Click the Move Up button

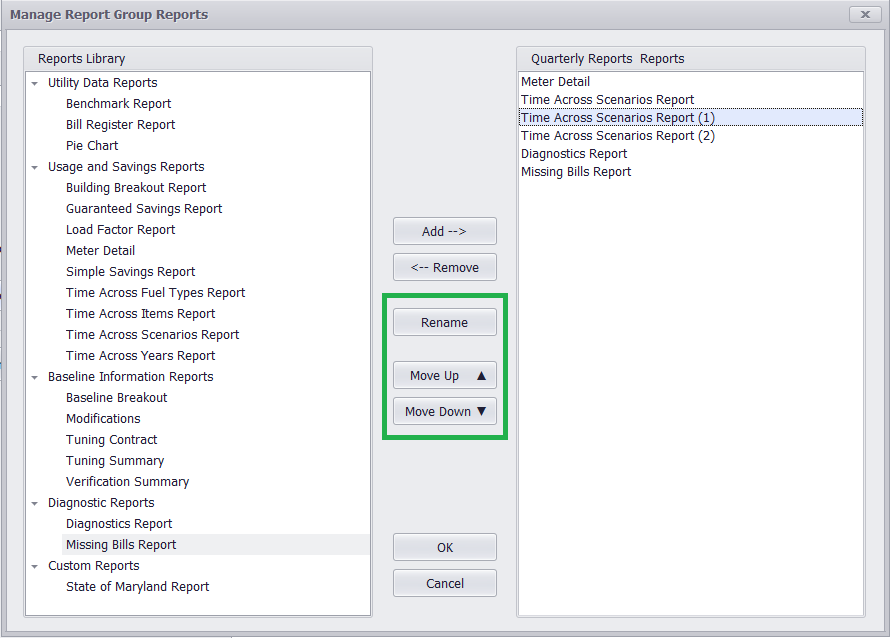pos(444,376)
